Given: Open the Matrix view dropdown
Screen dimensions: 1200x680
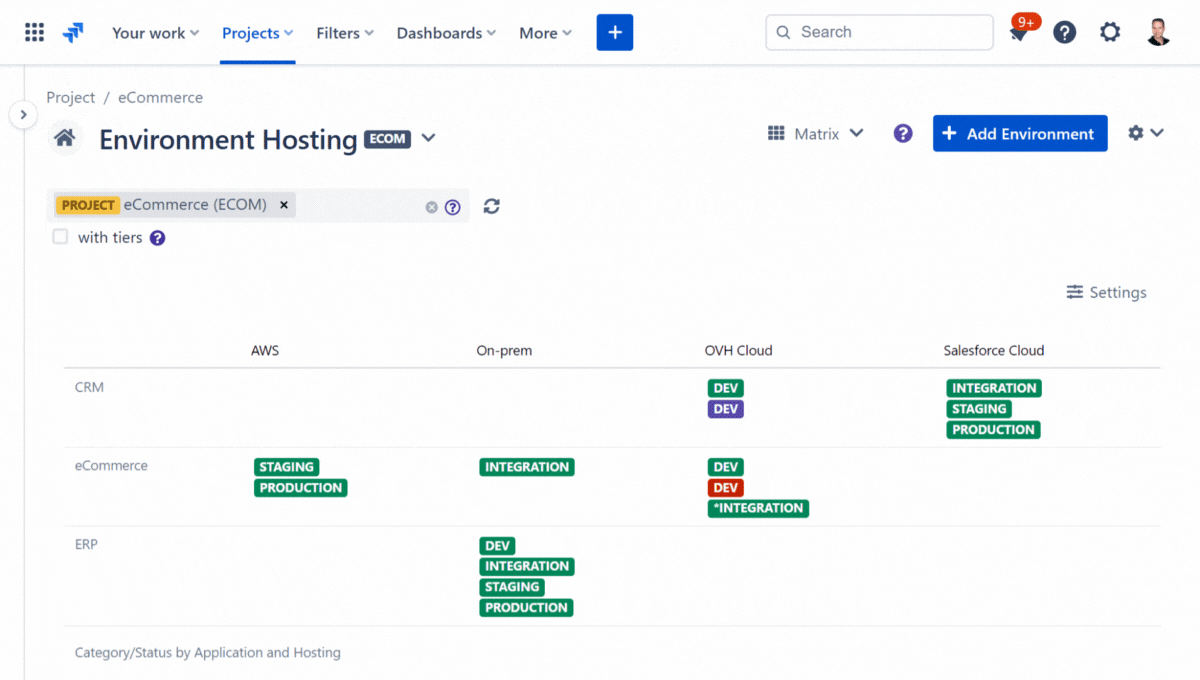Looking at the screenshot, I should point(816,134).
